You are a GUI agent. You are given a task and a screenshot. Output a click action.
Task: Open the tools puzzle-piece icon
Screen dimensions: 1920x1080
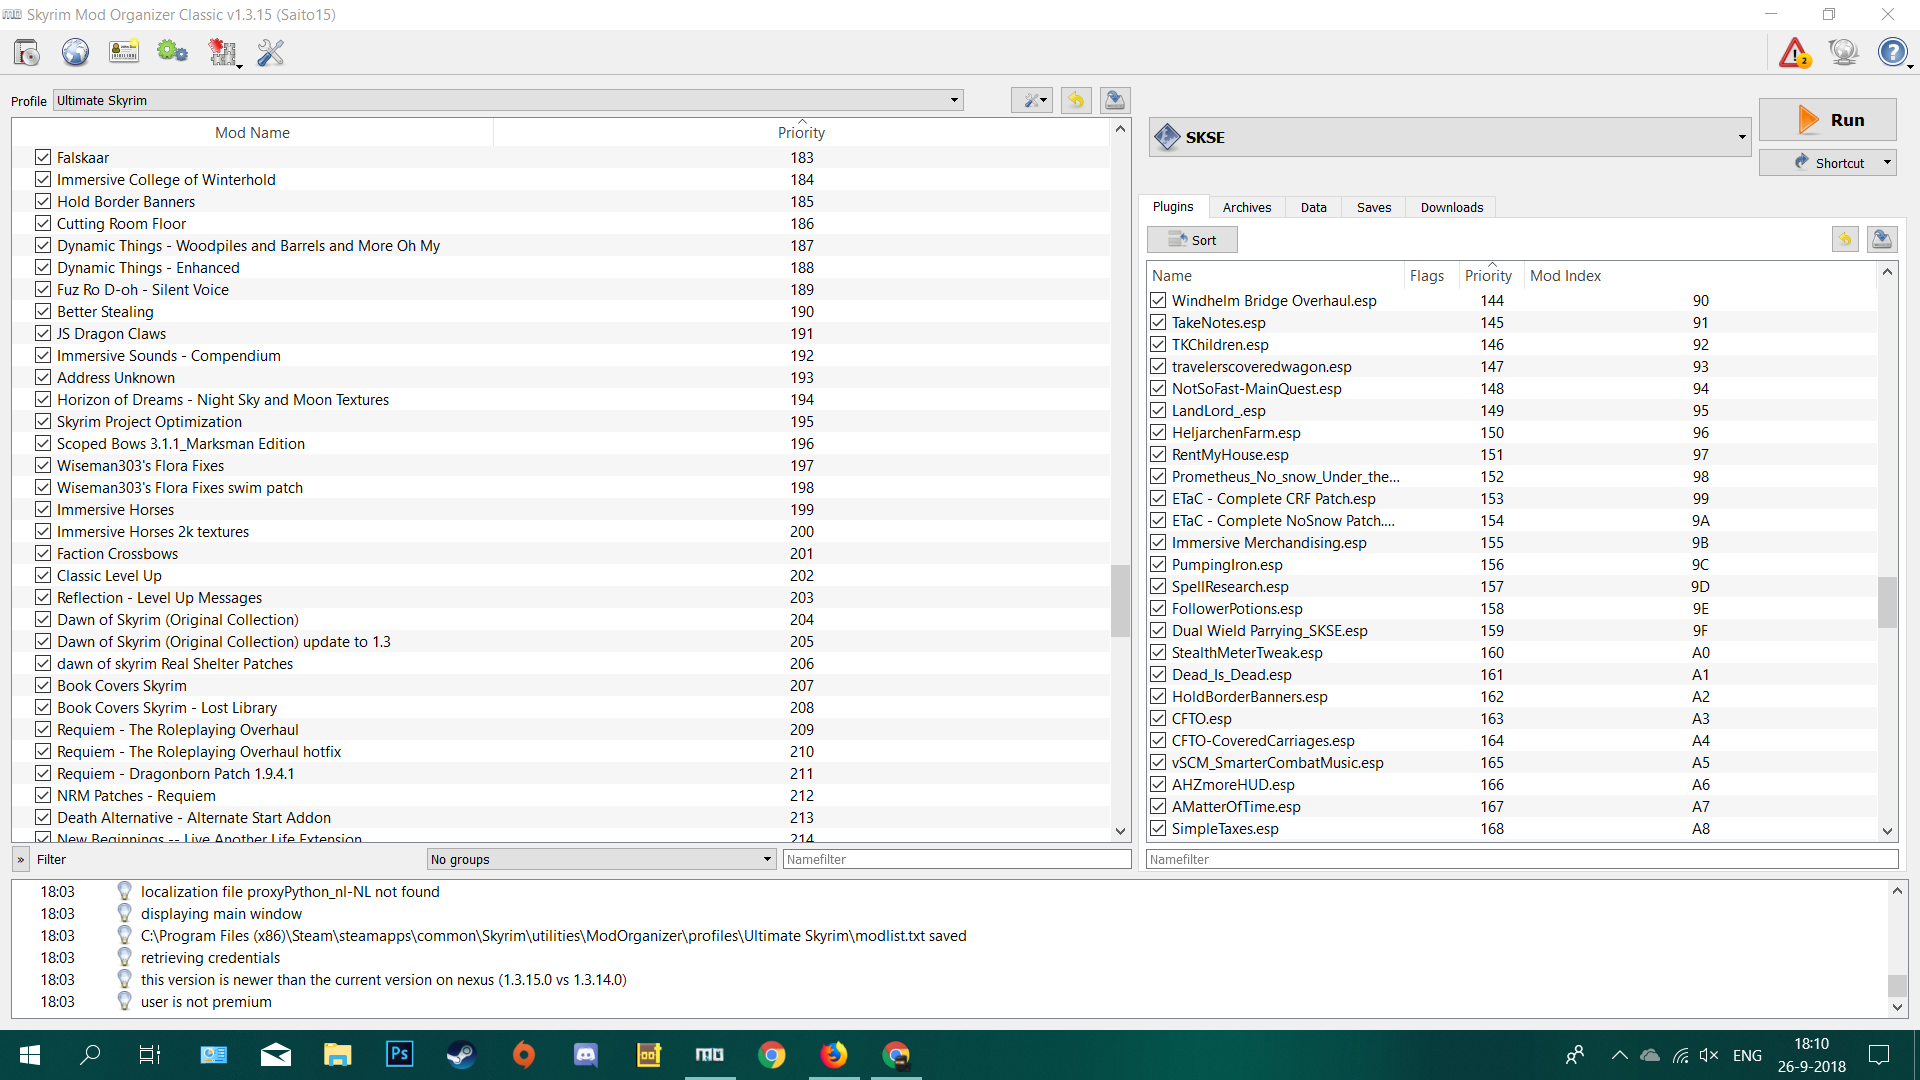click(x=222, y=52)
